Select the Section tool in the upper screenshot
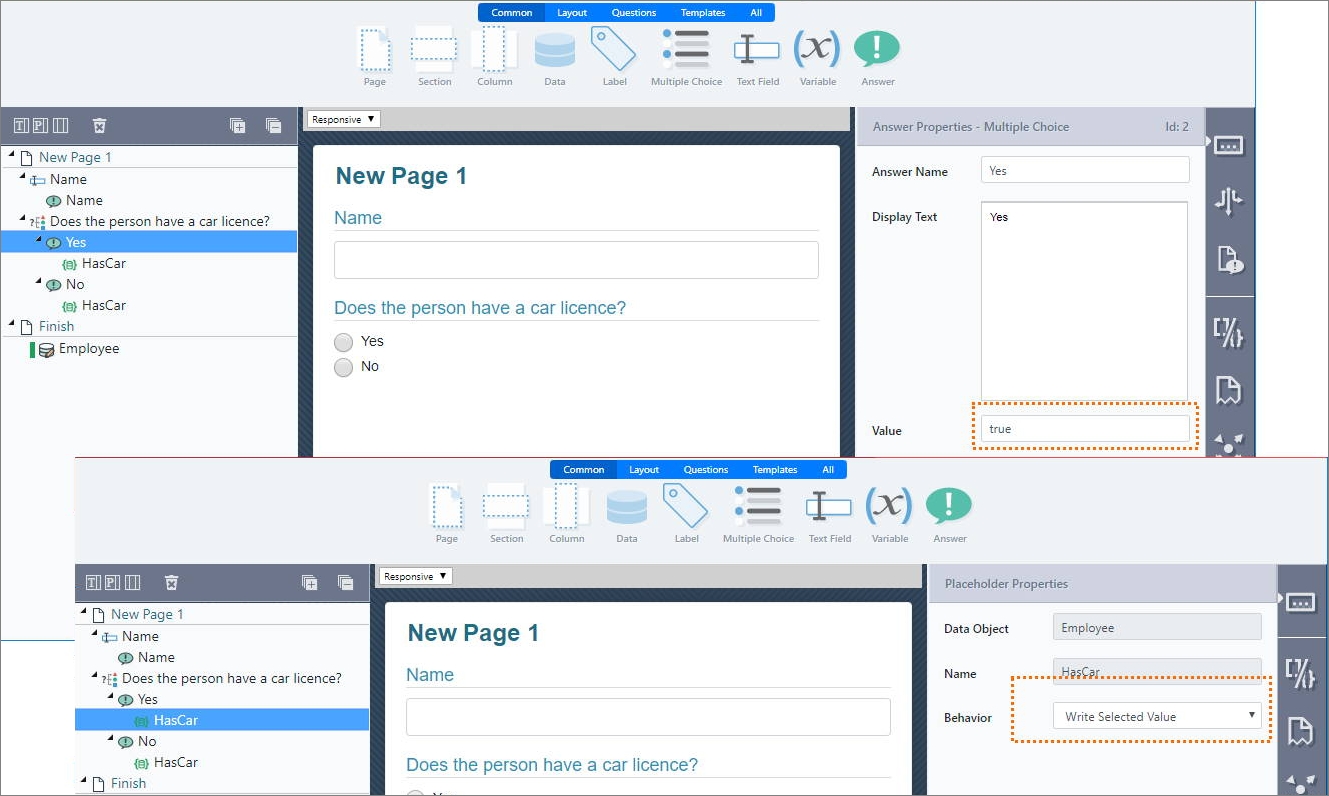The width and height of the screenshot is (1329, 796). click(434, 56)
